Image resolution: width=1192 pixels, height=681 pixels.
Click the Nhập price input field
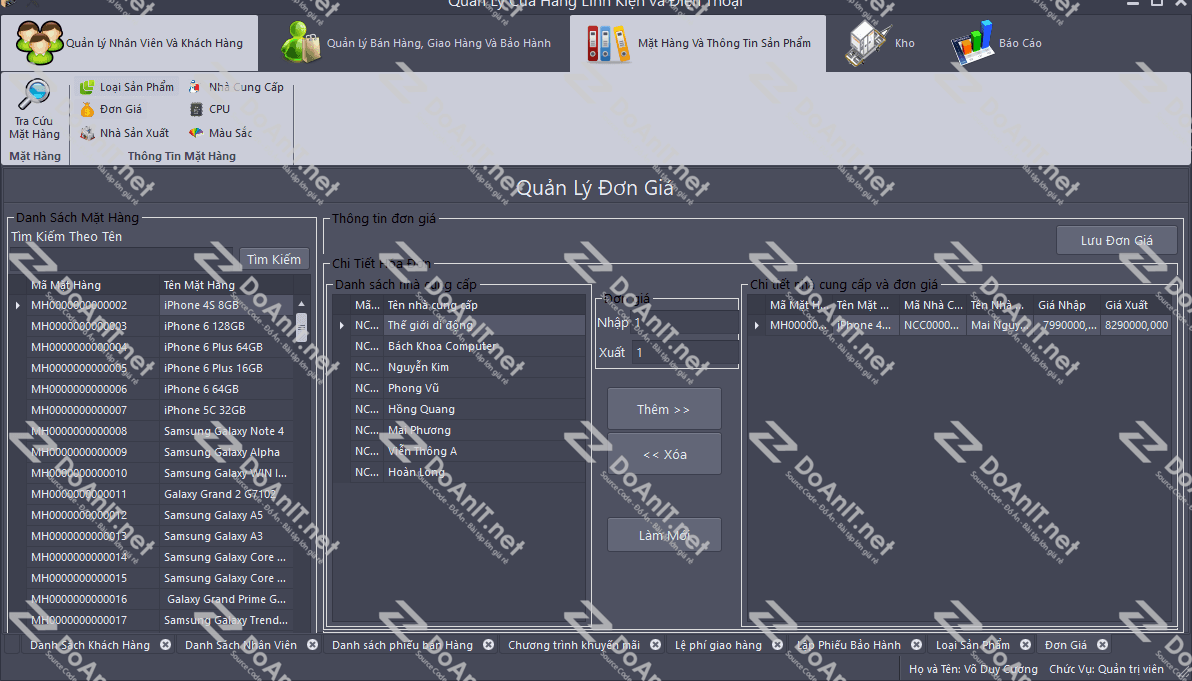pos(685,323)
